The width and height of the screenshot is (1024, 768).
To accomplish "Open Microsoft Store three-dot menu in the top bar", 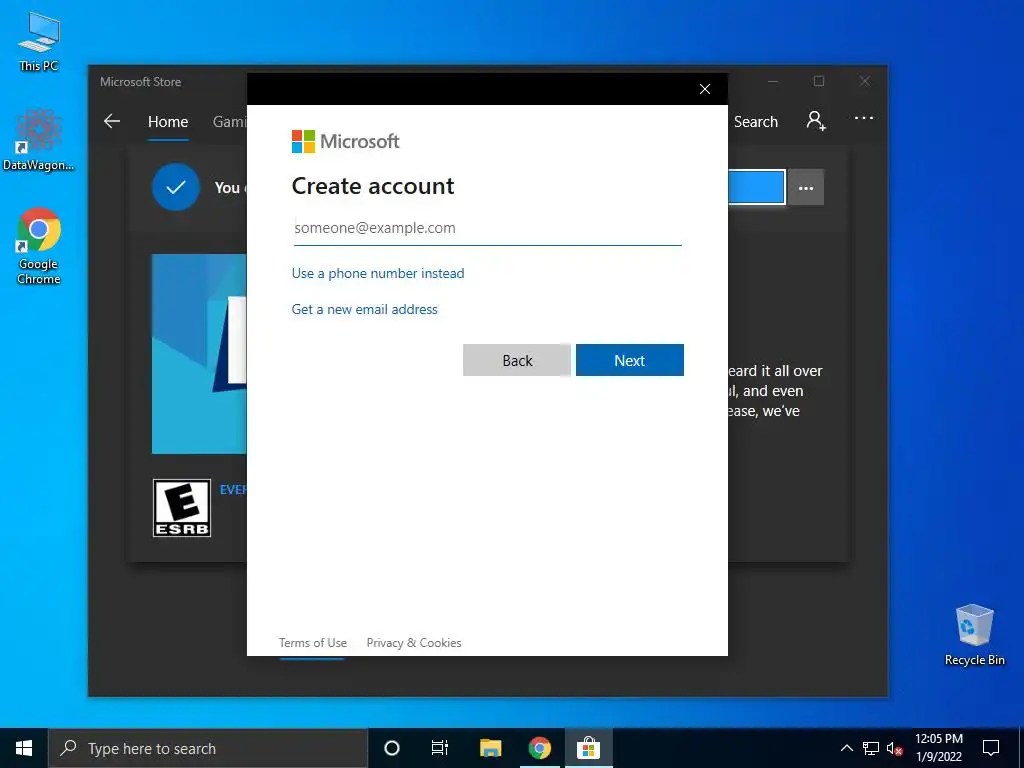I will [863, 118].
